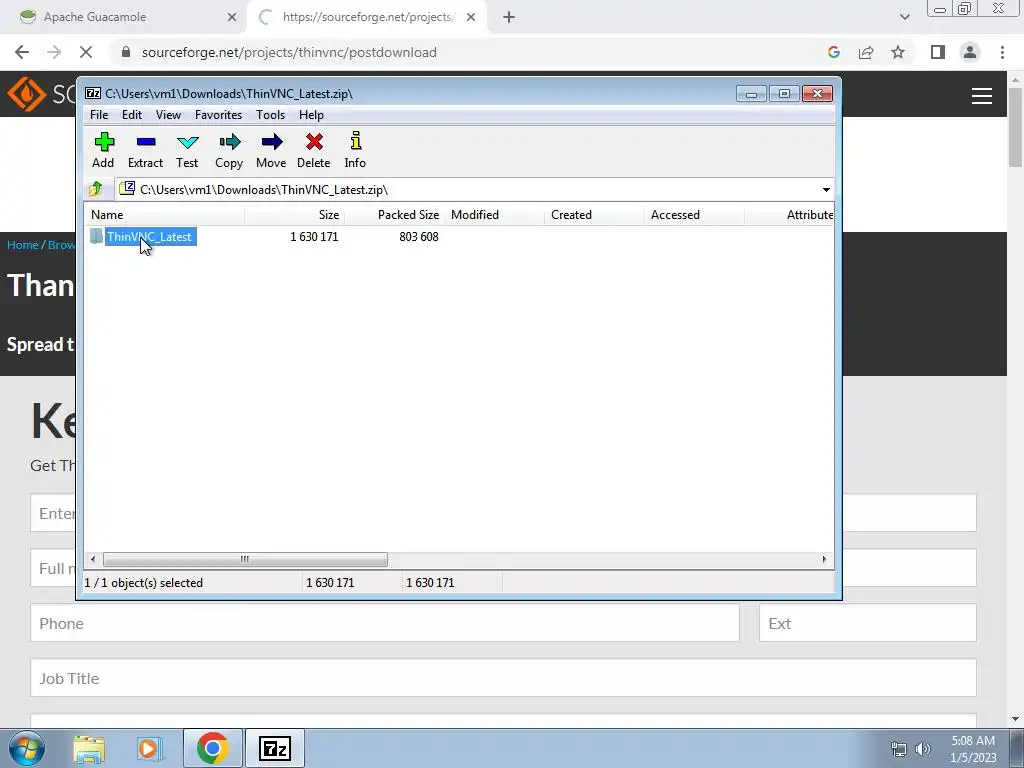Click the share page icon in Chrome
This screenshot has height=768, width=1024.
(x=866, y=52)
